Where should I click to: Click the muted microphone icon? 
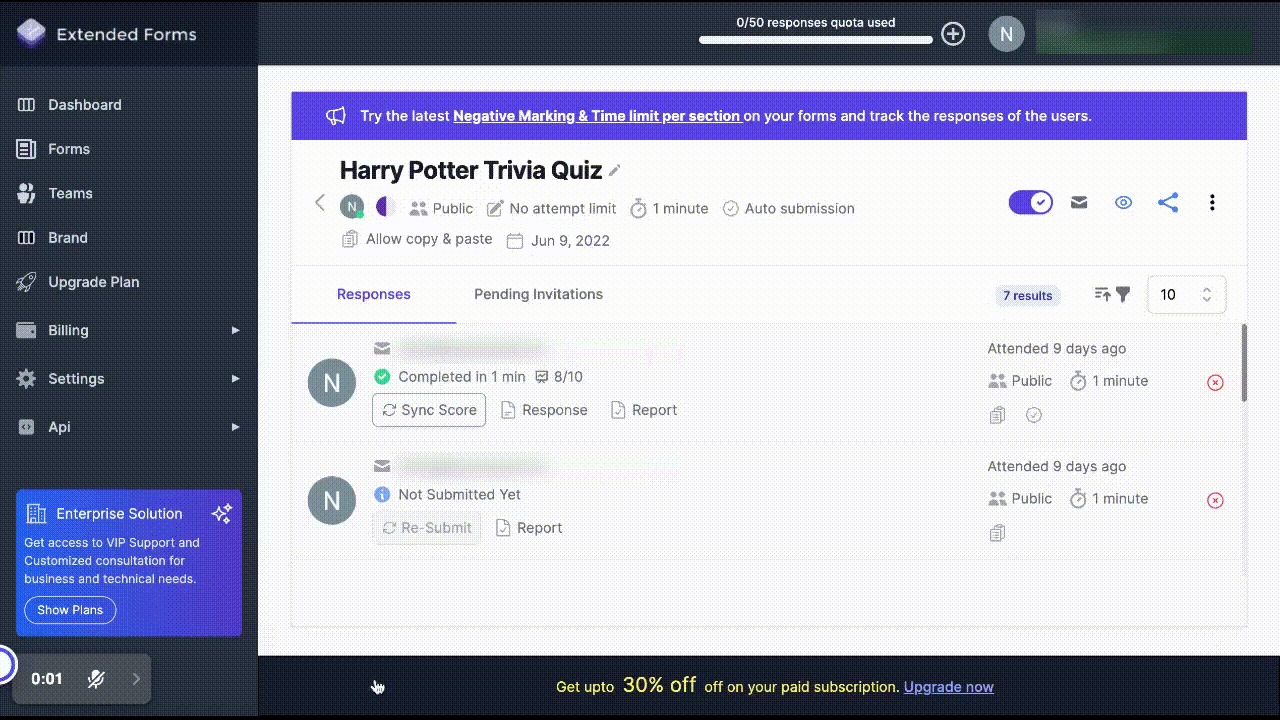(96, 679)
